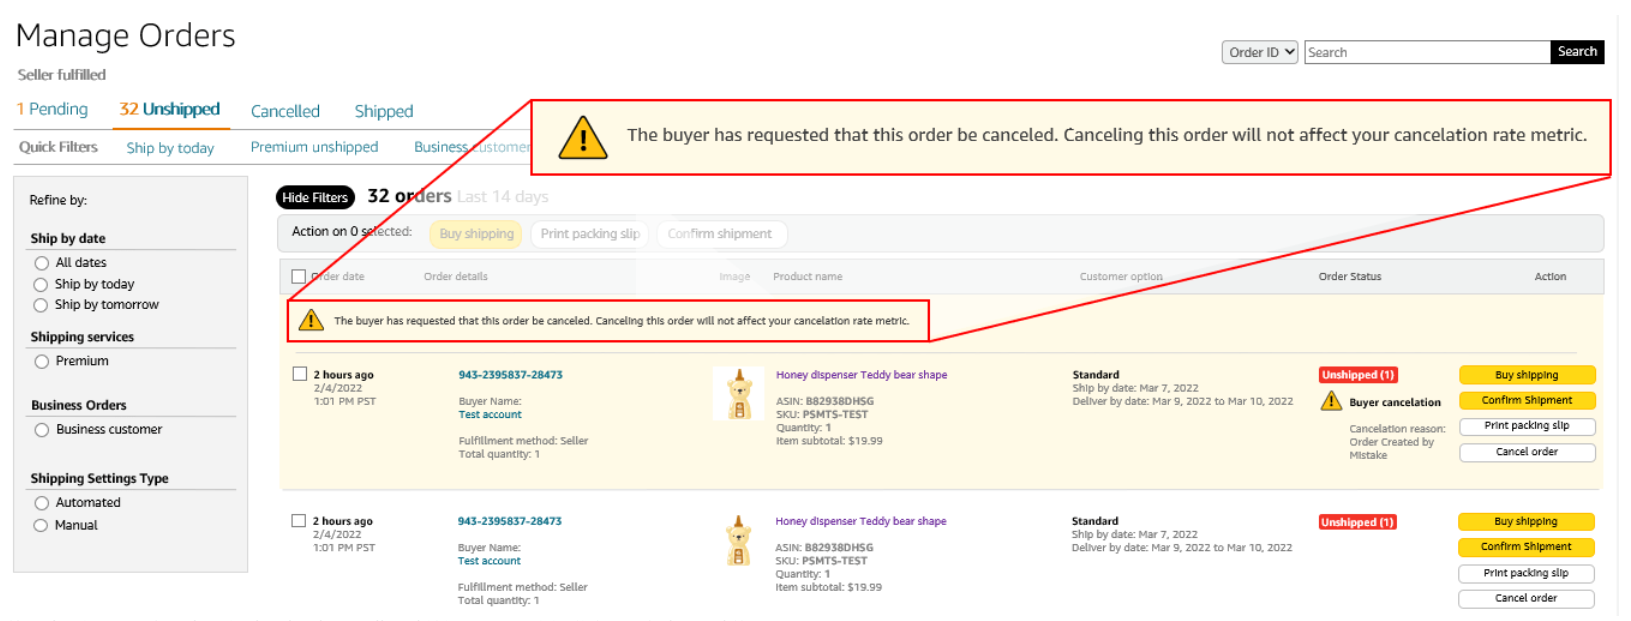This screenshot has width=1631, height=621.
Task: Buy shipping for the buyer cancelation order
Action: (x=1527, y=375)
